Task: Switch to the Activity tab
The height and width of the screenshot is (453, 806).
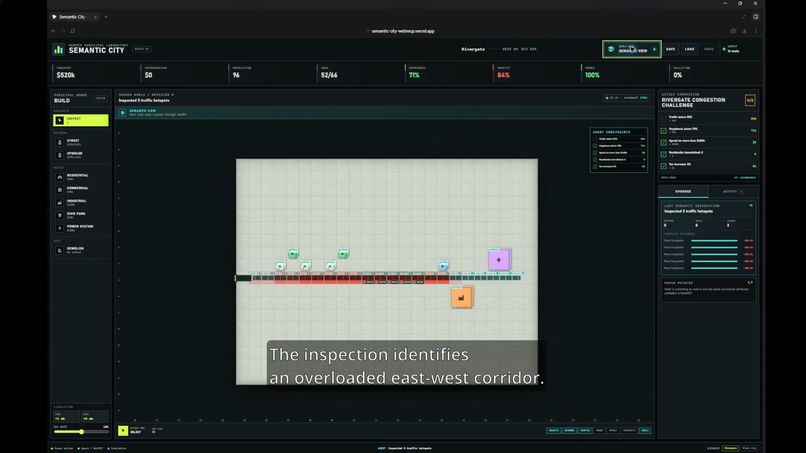Action: pyautogui.click(x=732, y=191)
